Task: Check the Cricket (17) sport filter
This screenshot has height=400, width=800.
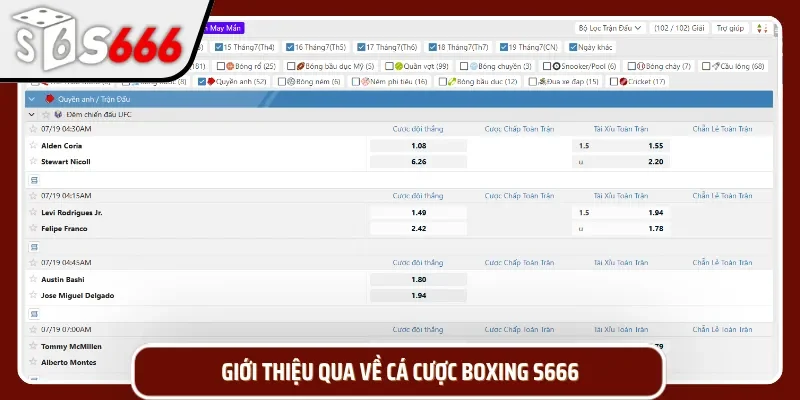Action: tap(614, 81)
